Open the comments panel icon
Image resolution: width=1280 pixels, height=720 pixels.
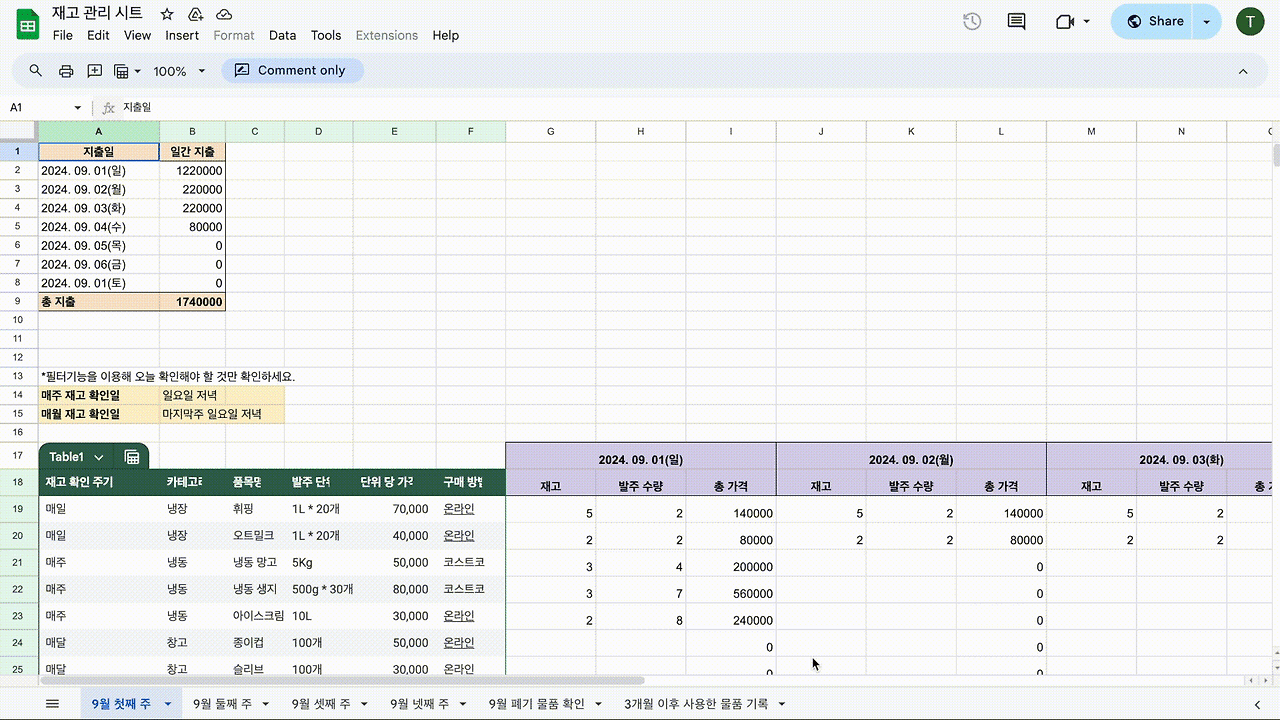point(1016,22)
